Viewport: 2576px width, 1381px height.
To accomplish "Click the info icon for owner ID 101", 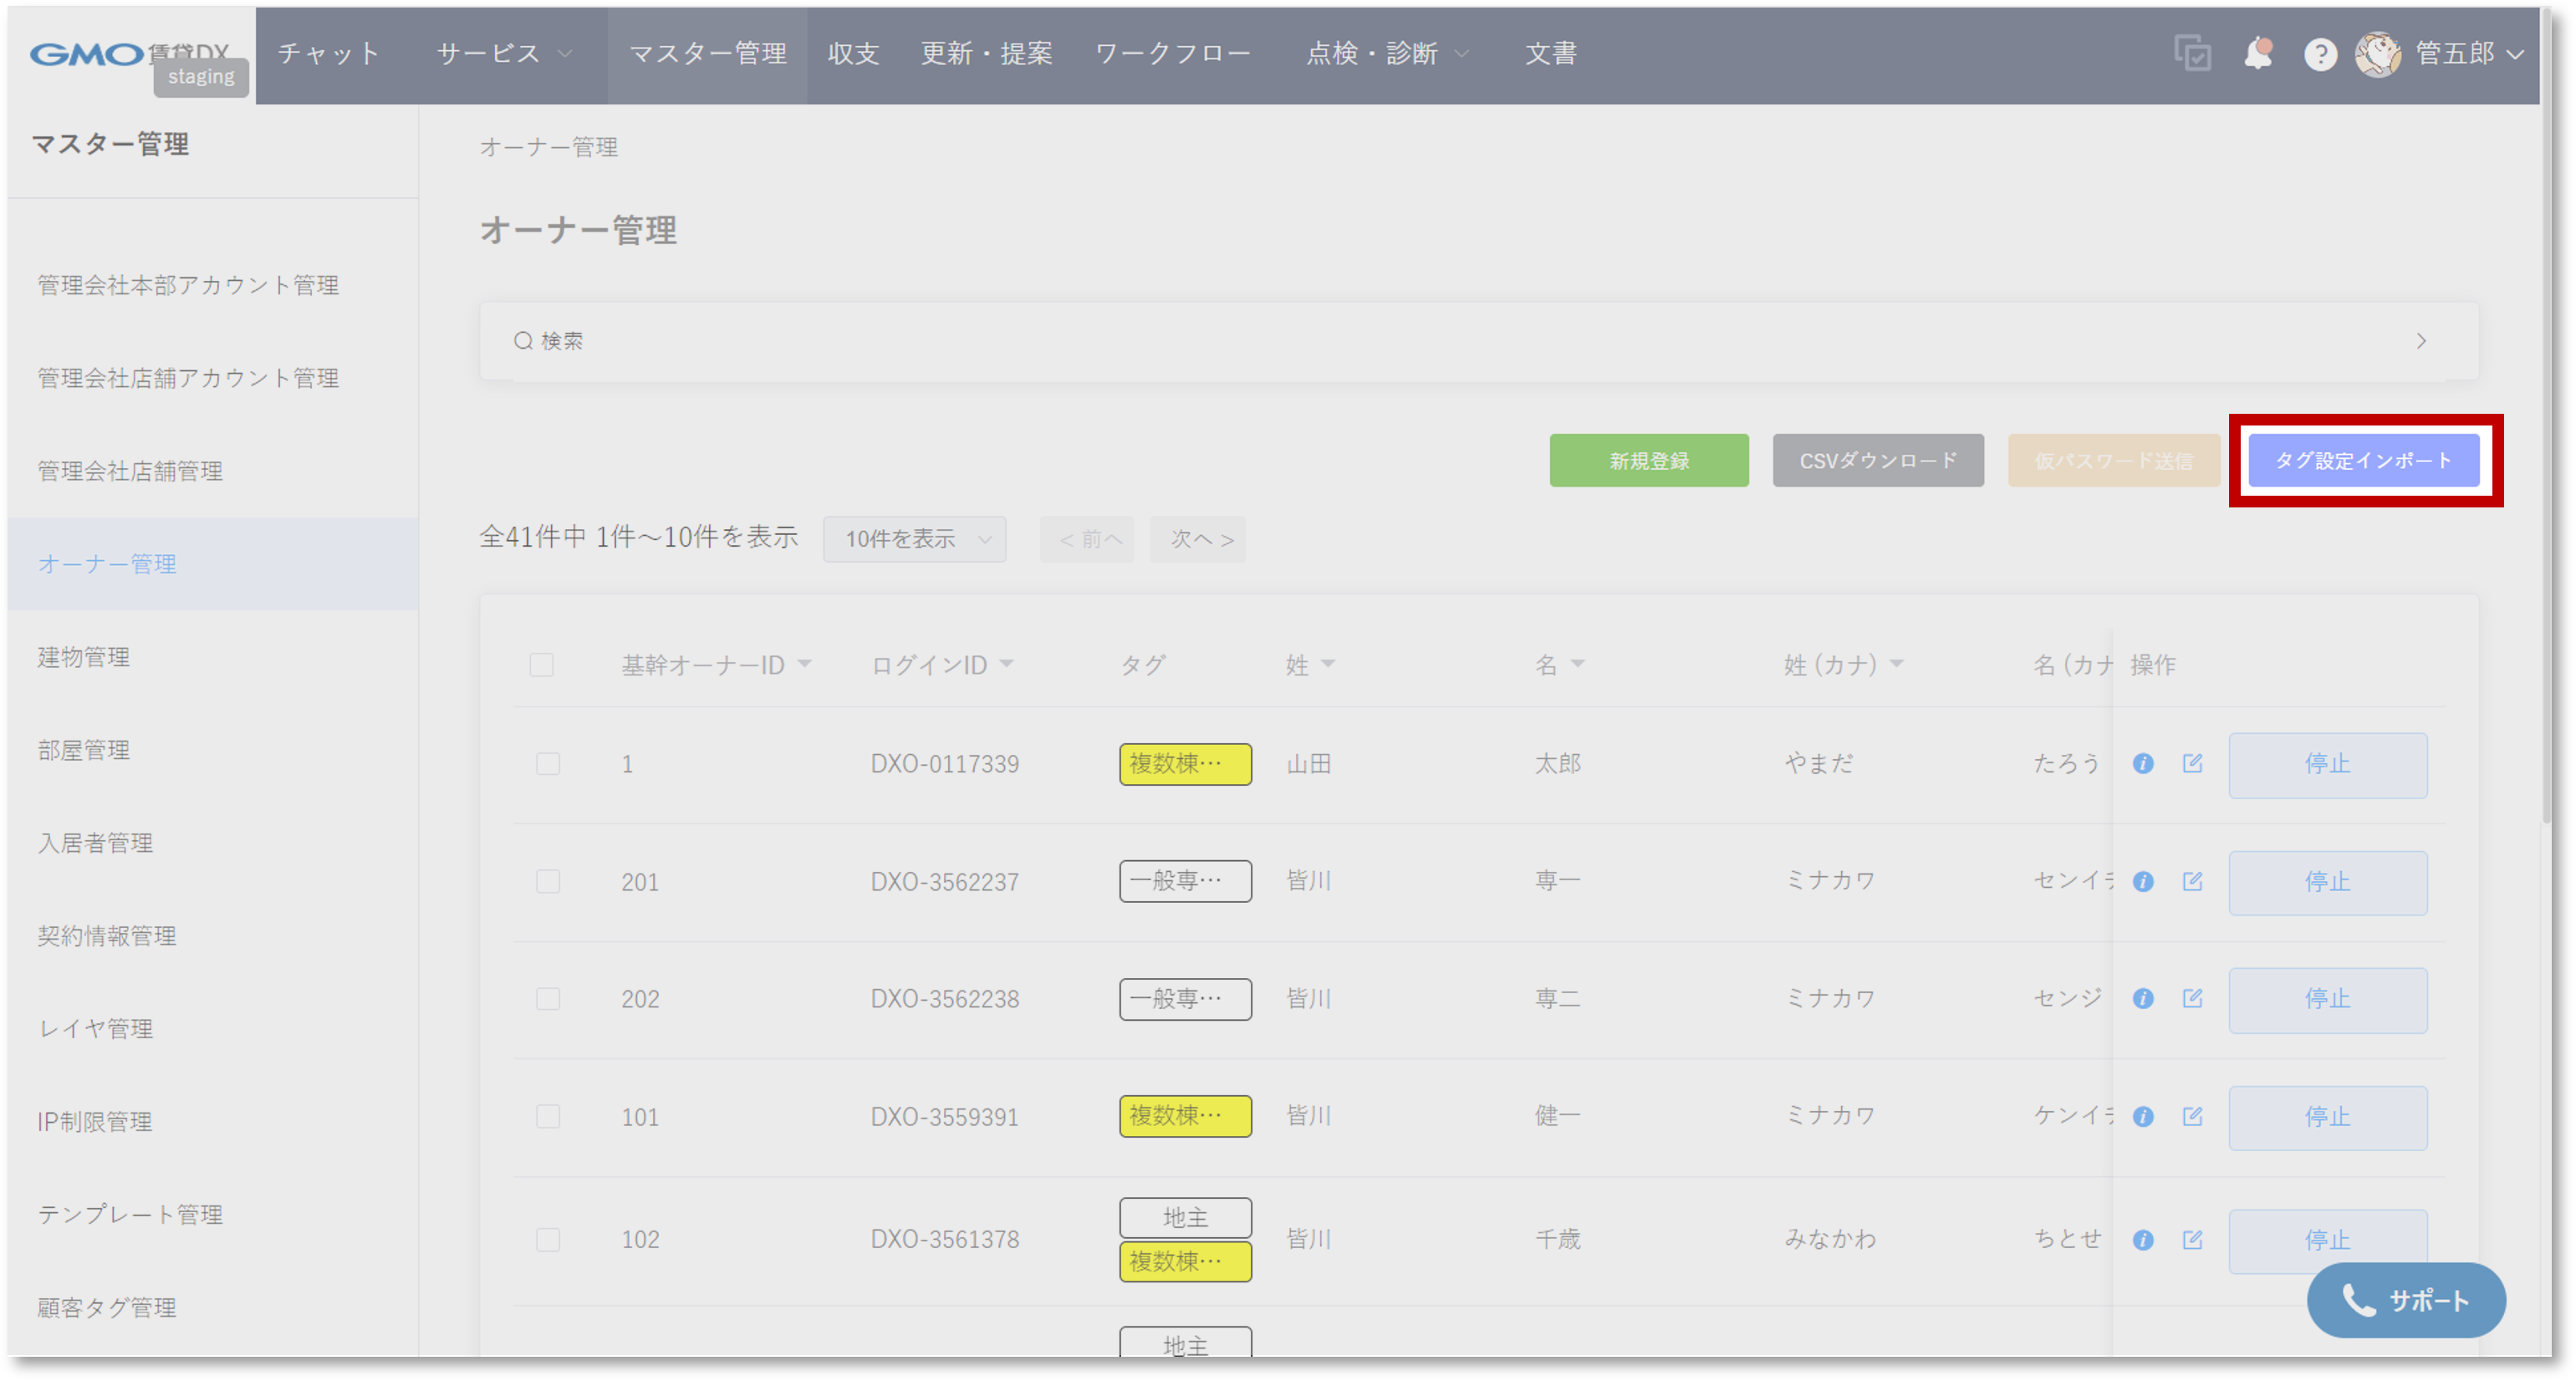I will [2143, 1116].
